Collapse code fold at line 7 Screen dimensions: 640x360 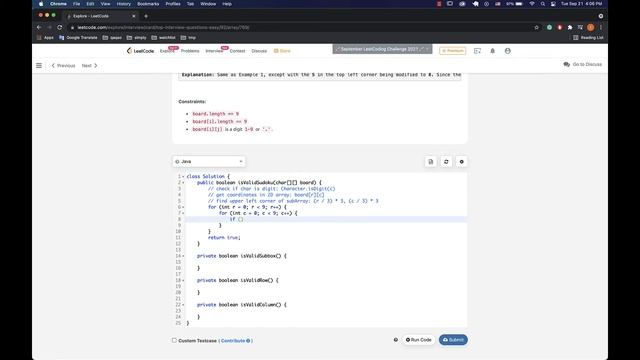coord(183,213)
